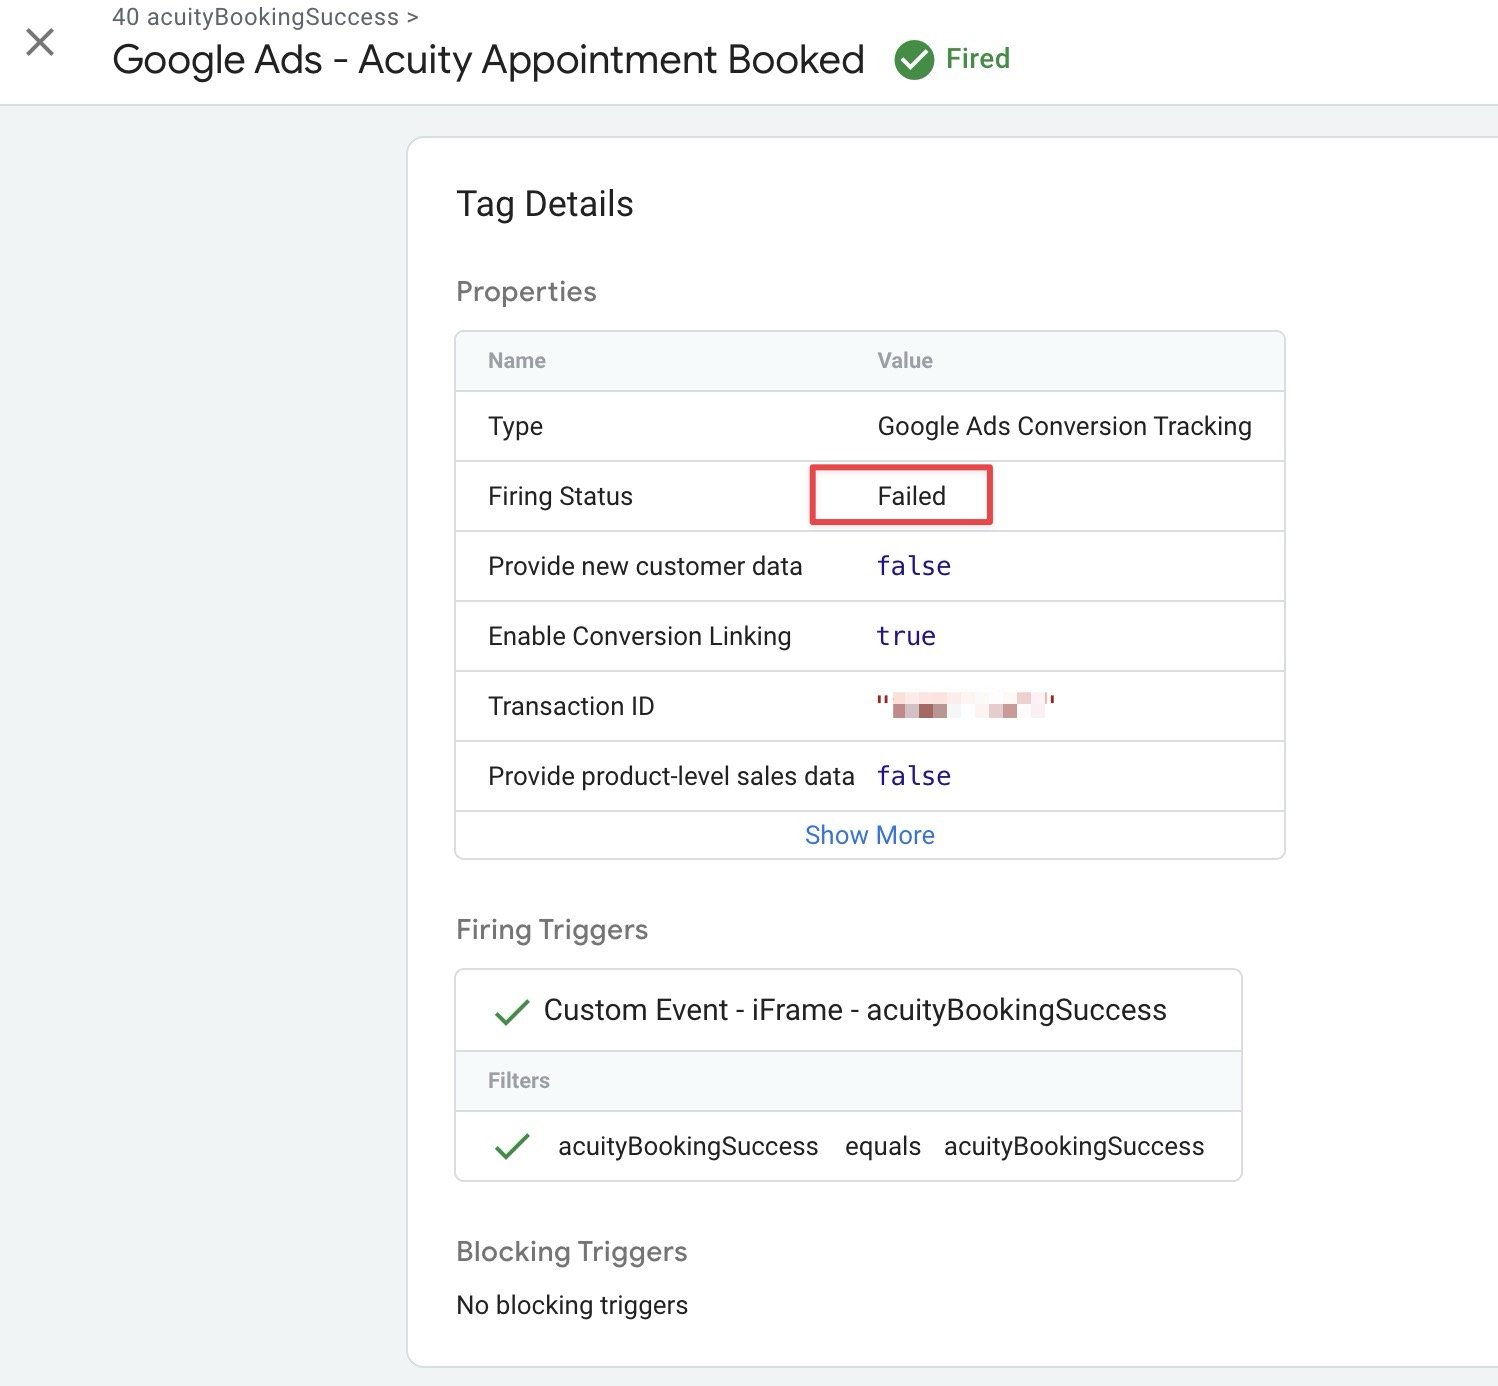Viewport: 1498px width, 1386px height.
Task: Click Enable Conversion Linking label
Action: coord(639,636)
